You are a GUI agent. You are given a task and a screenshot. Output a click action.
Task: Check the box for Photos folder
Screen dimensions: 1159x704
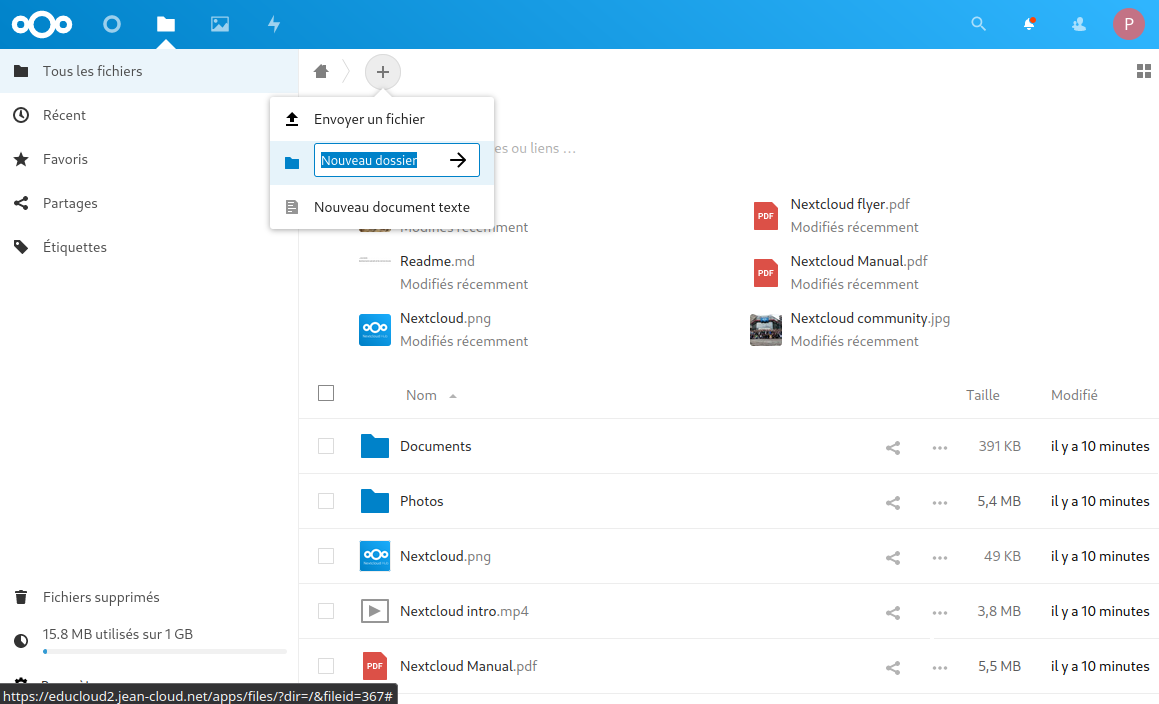(x=326, y=501)
